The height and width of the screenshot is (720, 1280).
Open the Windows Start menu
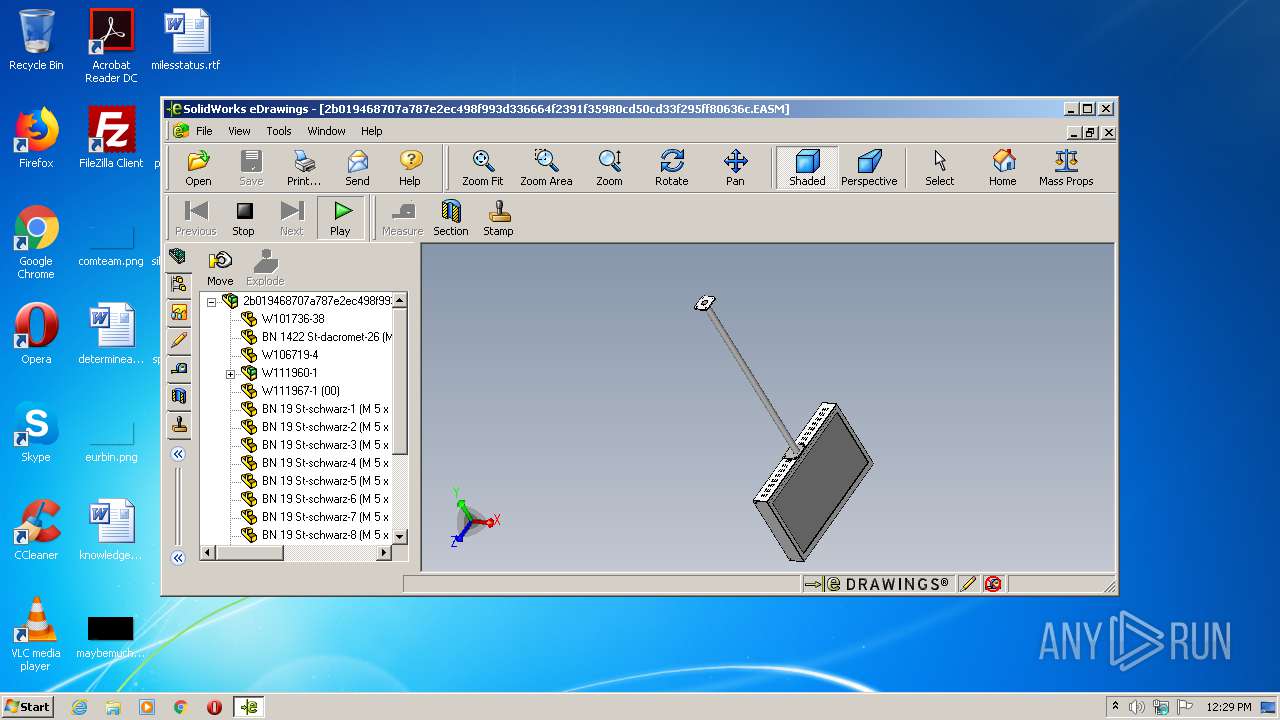pyautogui.click(x=27, y=706)
